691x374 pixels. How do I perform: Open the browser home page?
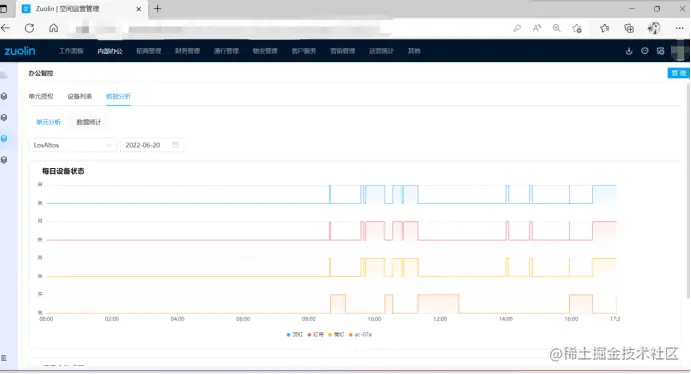pyautogui.click(x=53, y=28)
